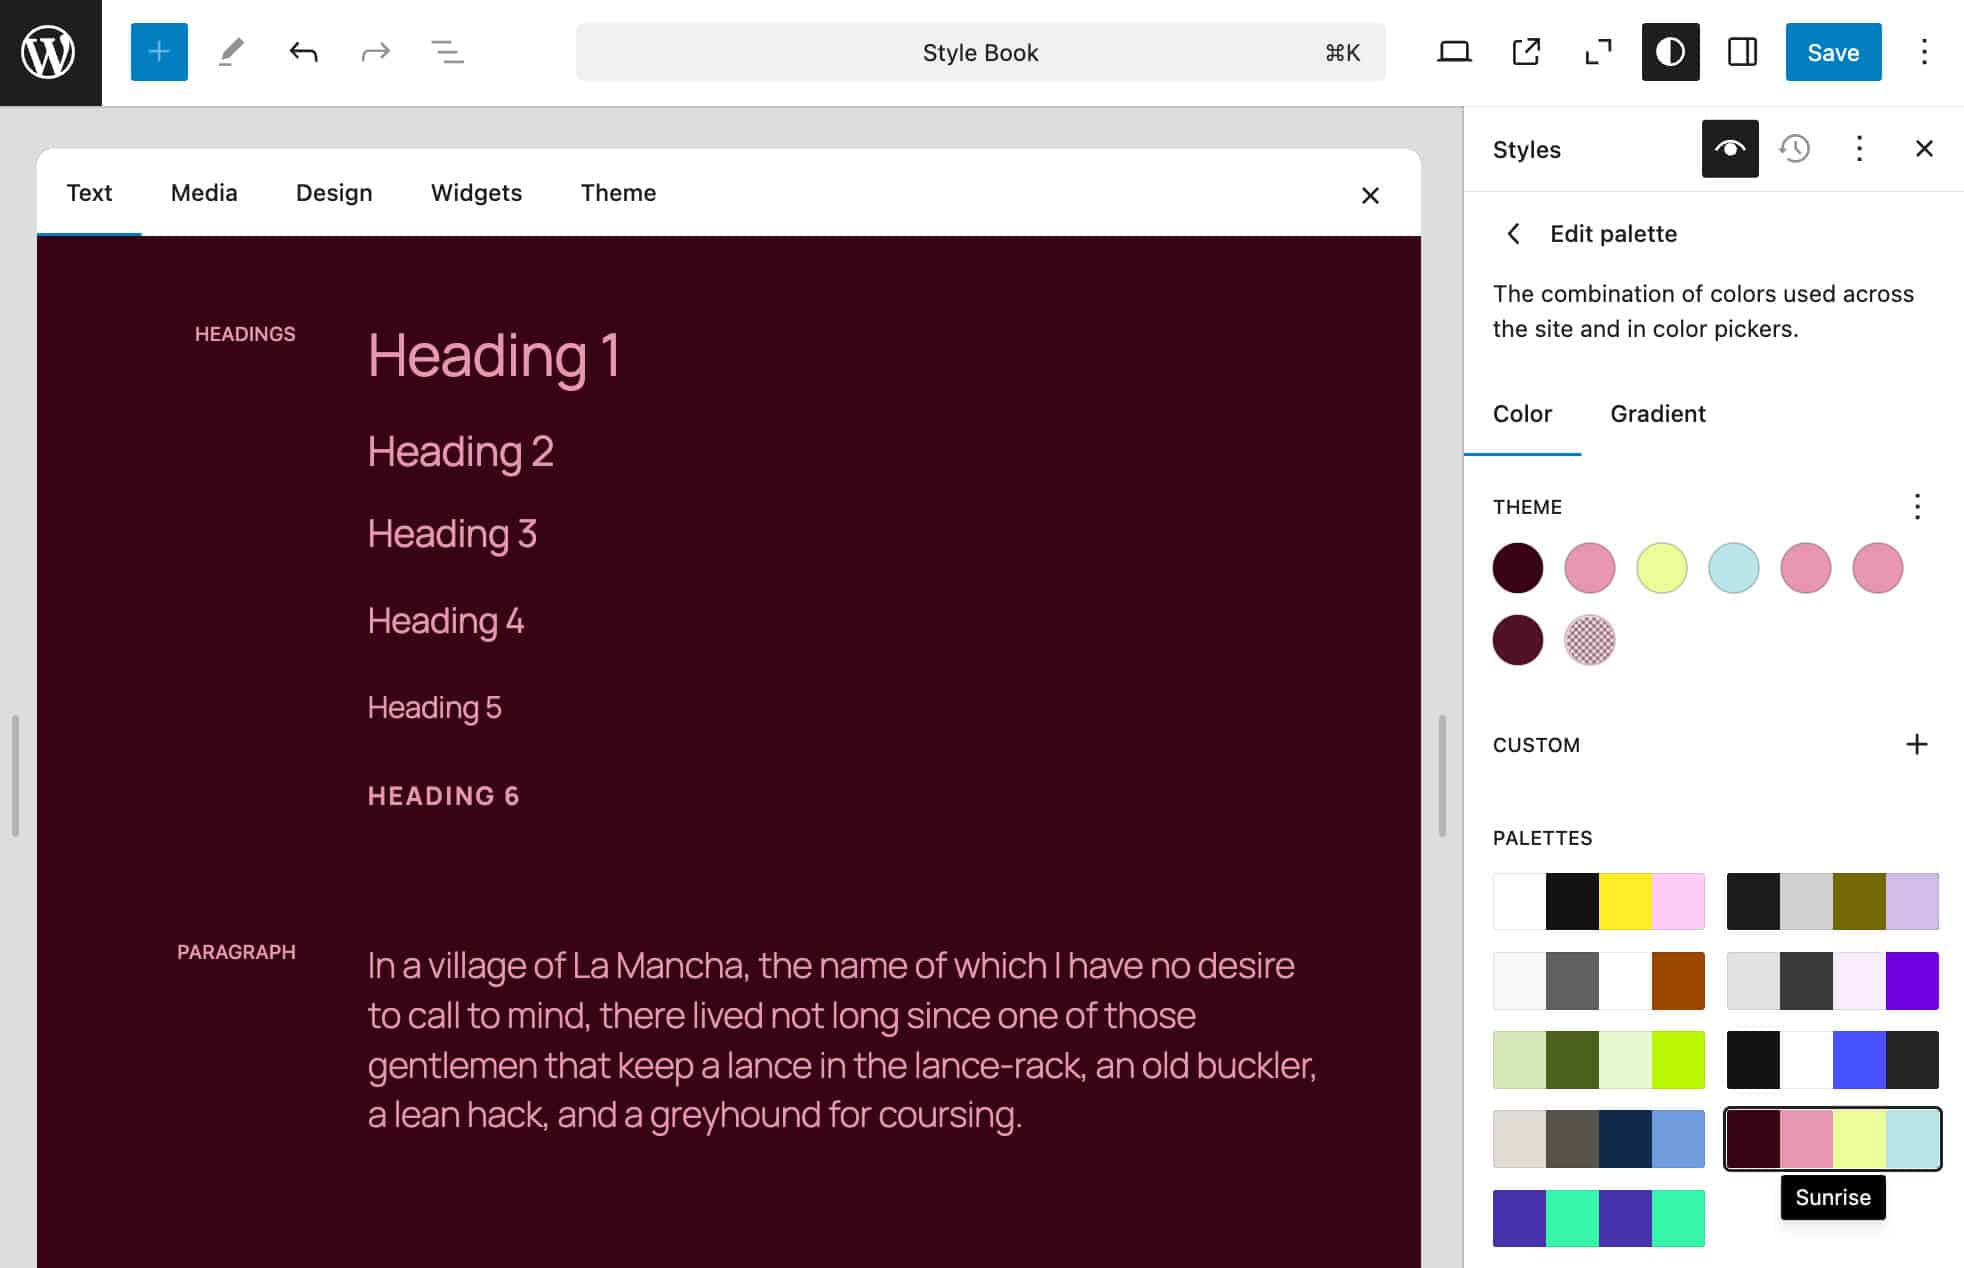1964x1268 pixels.
Task: Select the Theme tab in Style Book
Action: pyautogui.click(x=618, y=192)
